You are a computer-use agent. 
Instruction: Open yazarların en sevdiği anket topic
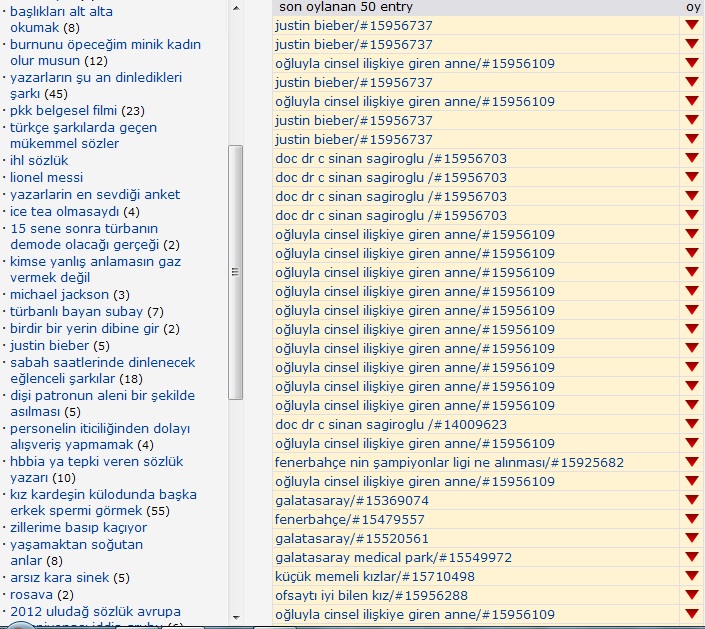(x=95, y=194)
